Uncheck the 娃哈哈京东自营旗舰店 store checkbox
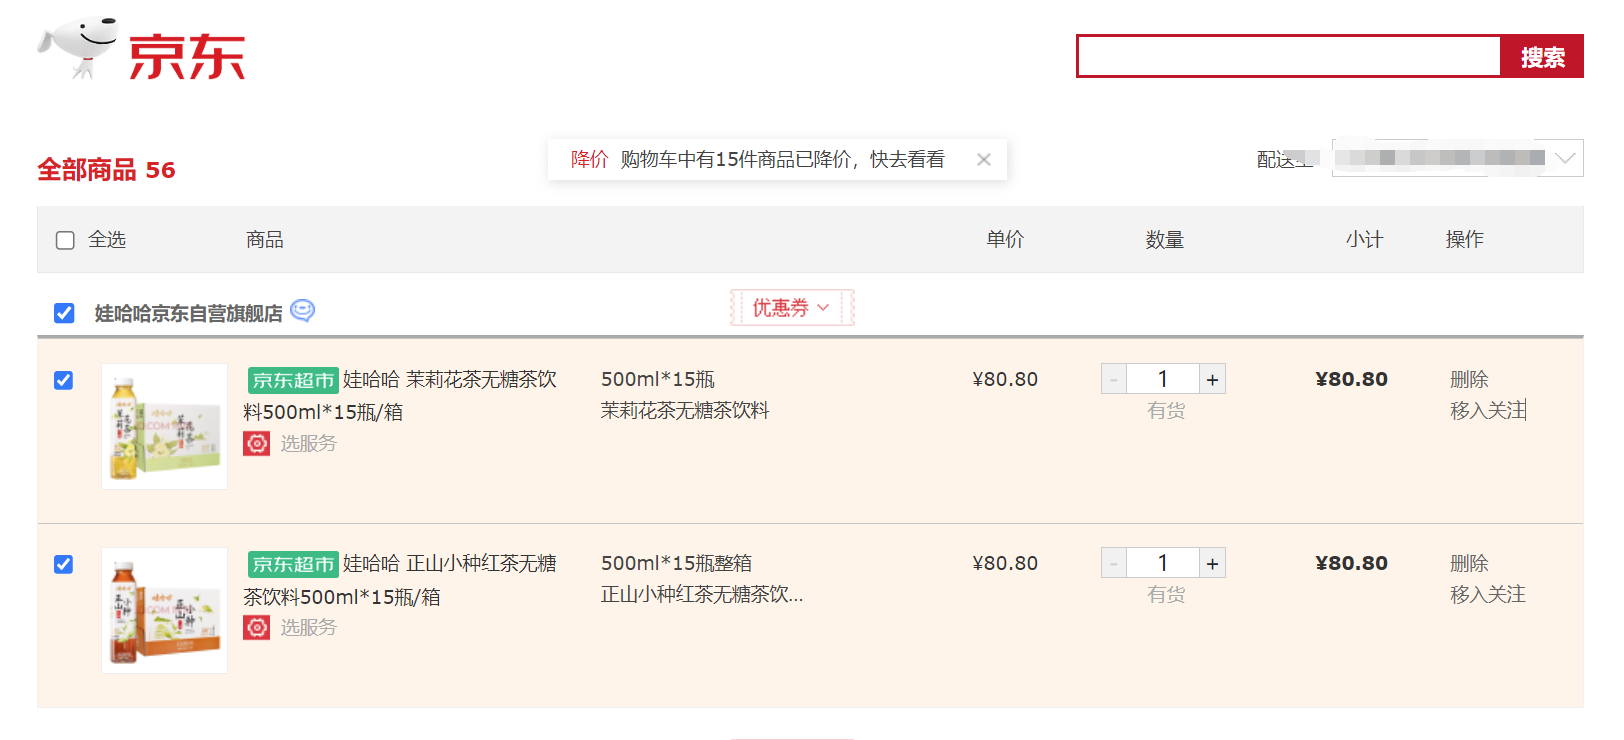This screenshot has width=1624, height=740. [x=64, y=313]
